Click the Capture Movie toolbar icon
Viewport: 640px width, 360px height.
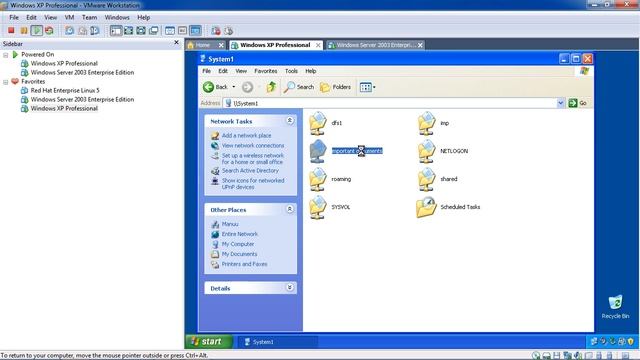tap(228, 31)
